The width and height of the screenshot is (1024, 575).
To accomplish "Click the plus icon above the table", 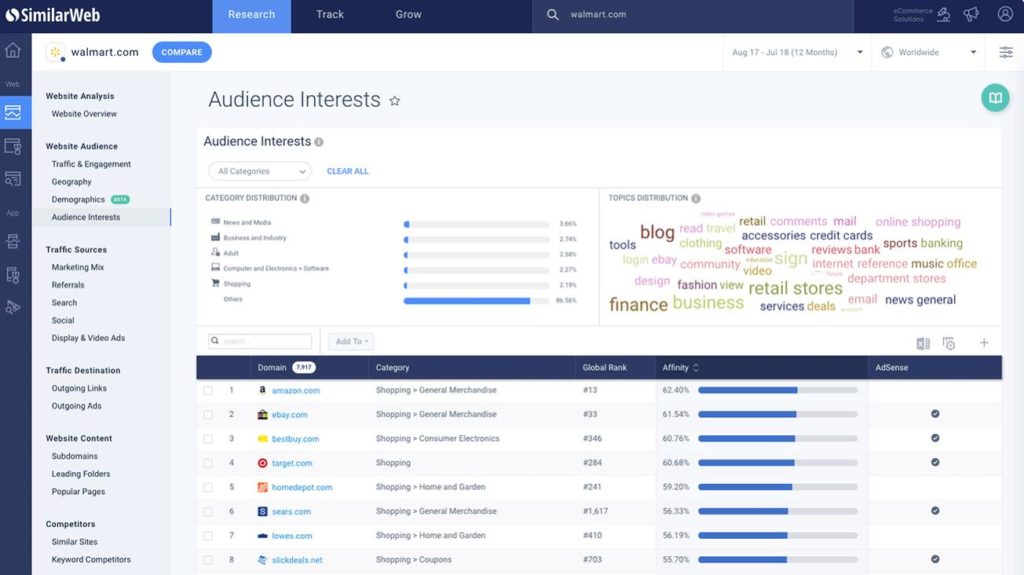I will click(x=984, y=342).
